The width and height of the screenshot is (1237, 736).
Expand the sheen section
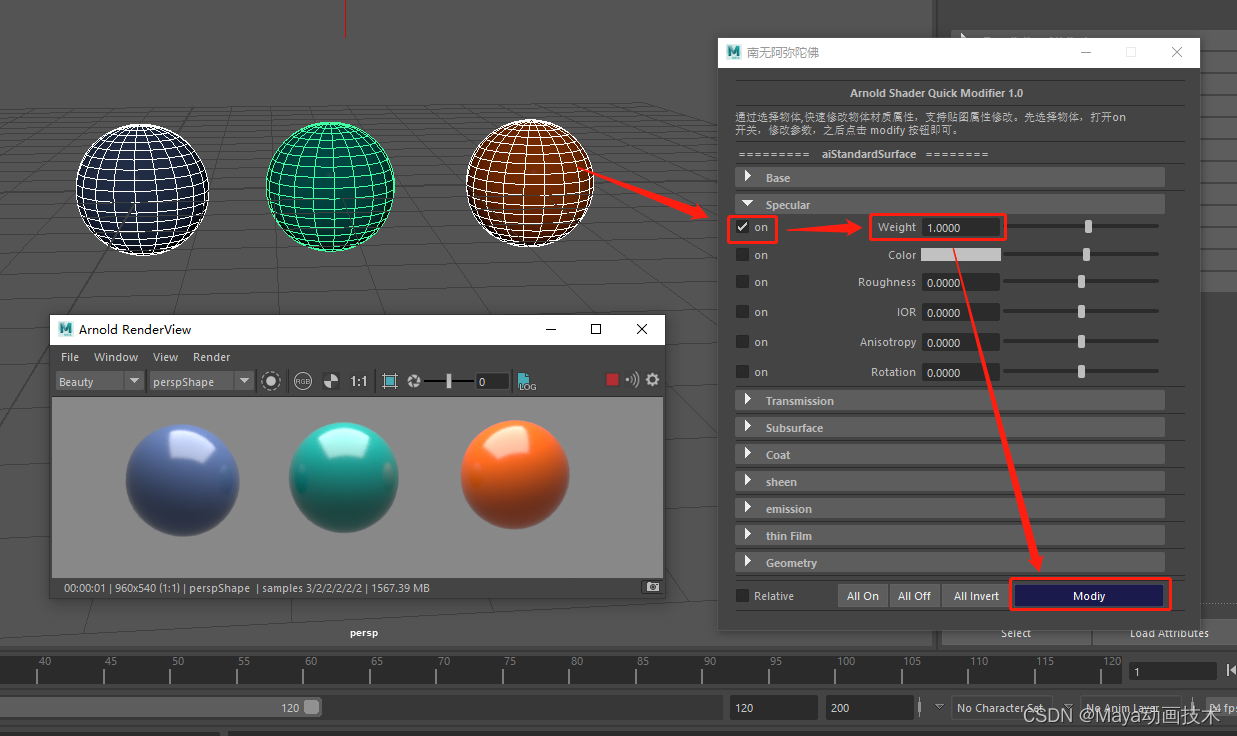pos(950,481)
